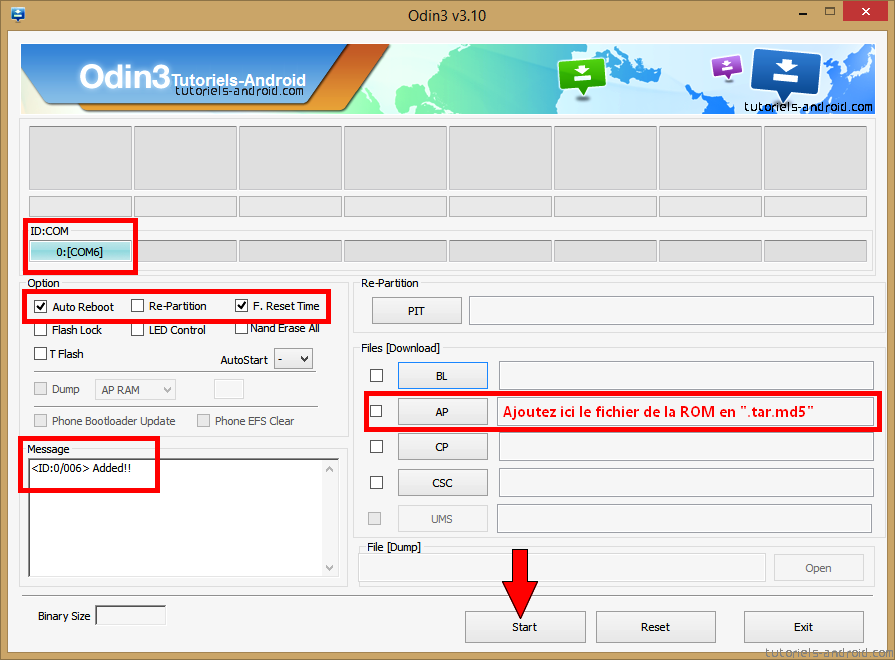This screenshot has width=895, height=660.
Task: Tick the checkbox beside the BL button
Action: (376, 376)
